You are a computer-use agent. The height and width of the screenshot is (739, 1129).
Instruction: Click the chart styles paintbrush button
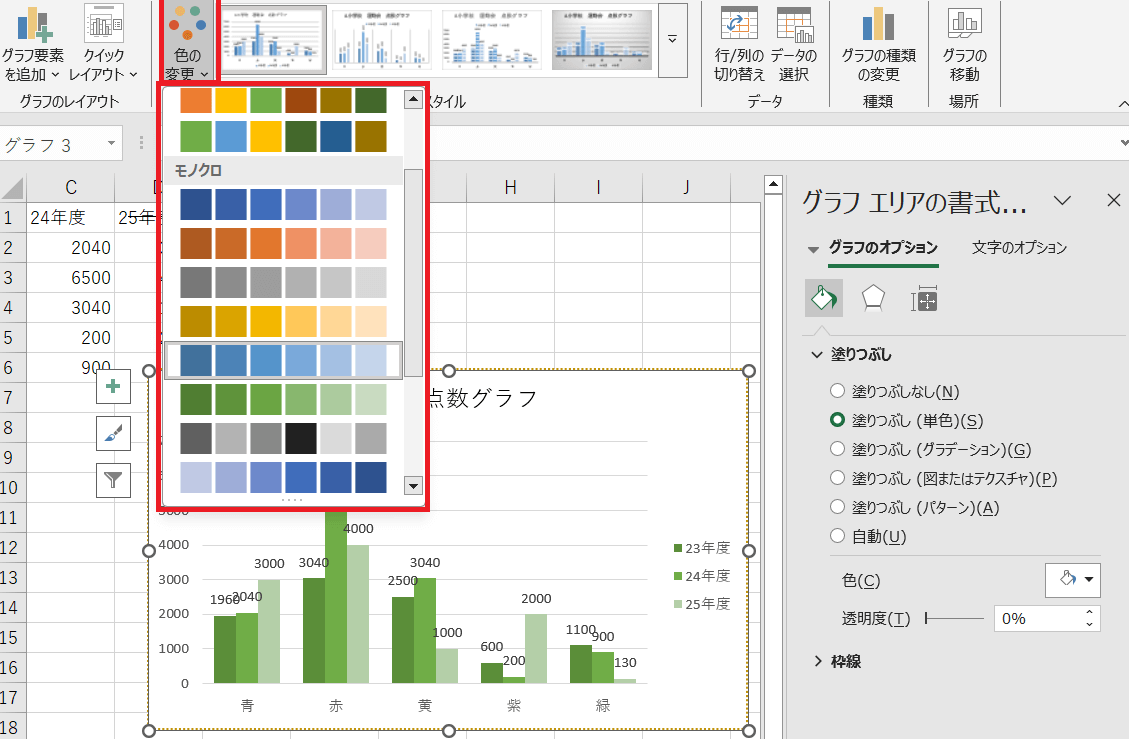point(113,434)
